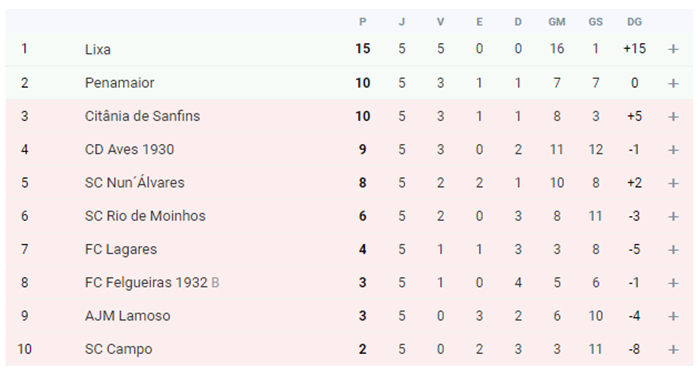Click SC Campo team name
Viewport: 700px width, 376px height.
click(x=119, y=349)
